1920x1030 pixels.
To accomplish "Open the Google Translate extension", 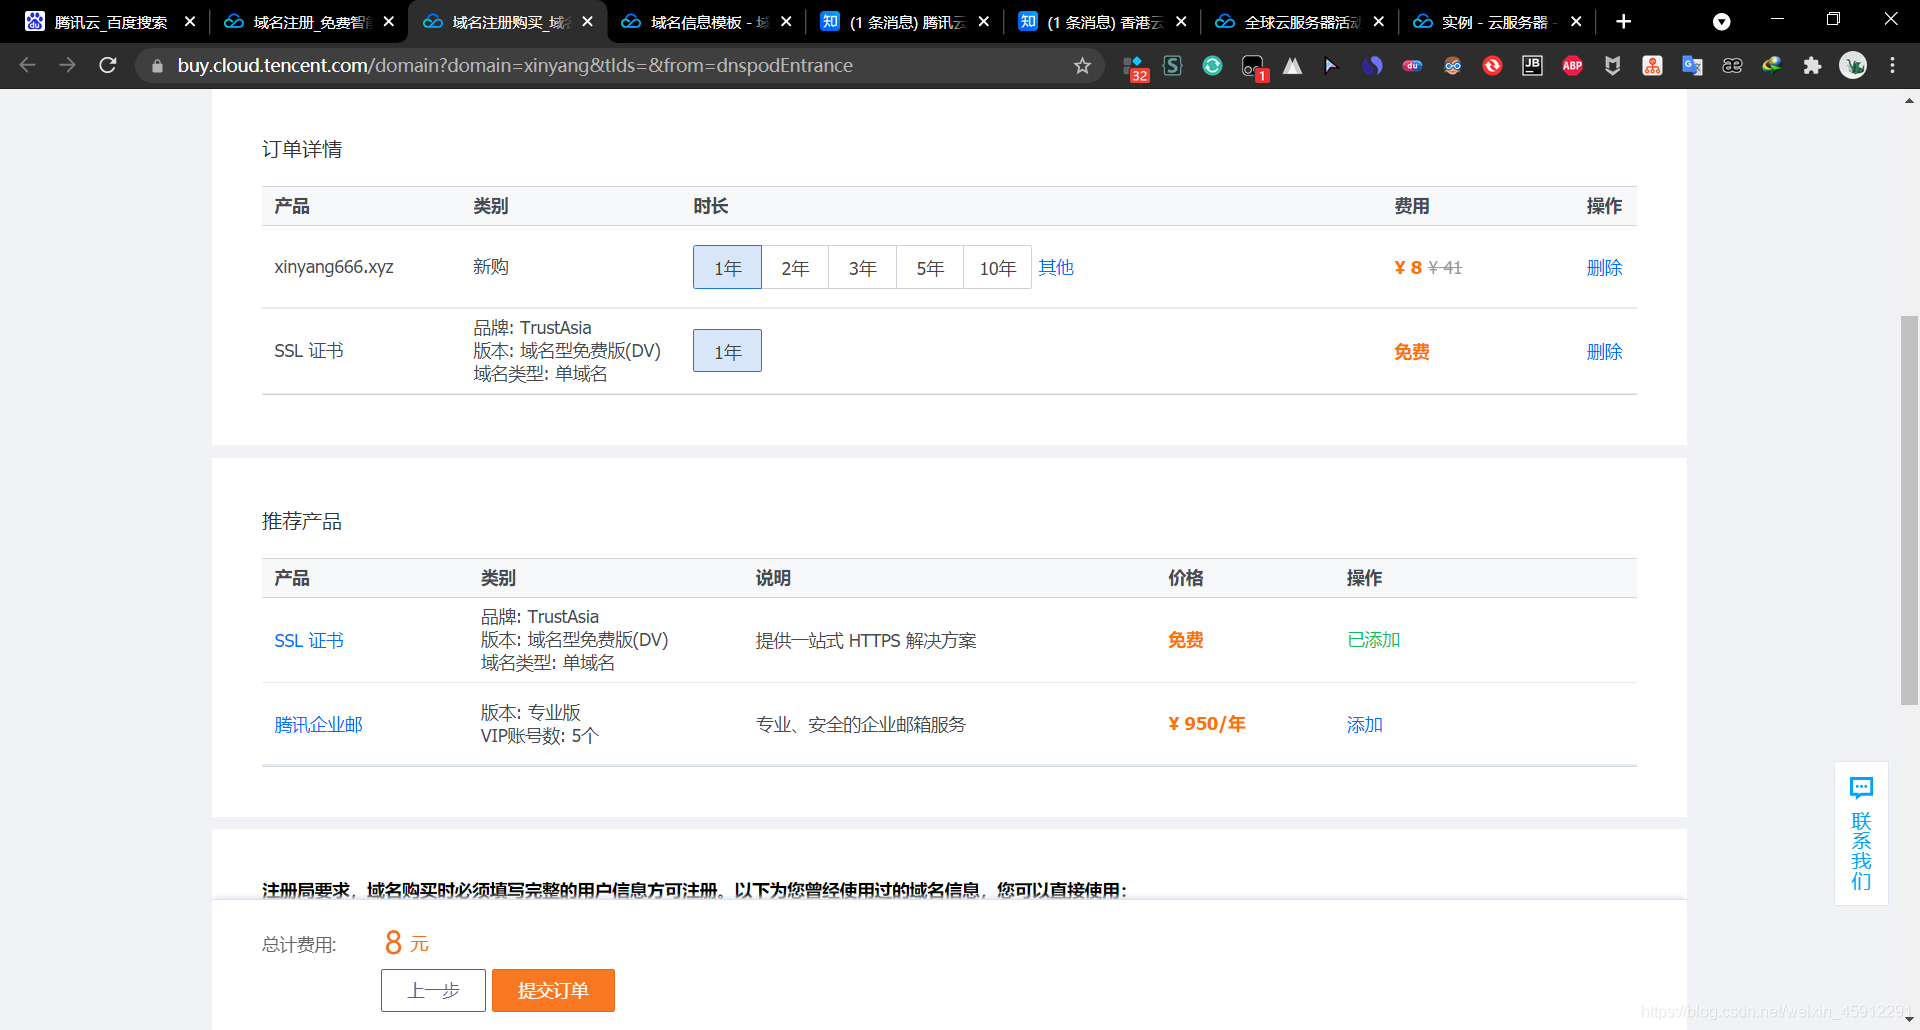I will (x=1692, y=66).
